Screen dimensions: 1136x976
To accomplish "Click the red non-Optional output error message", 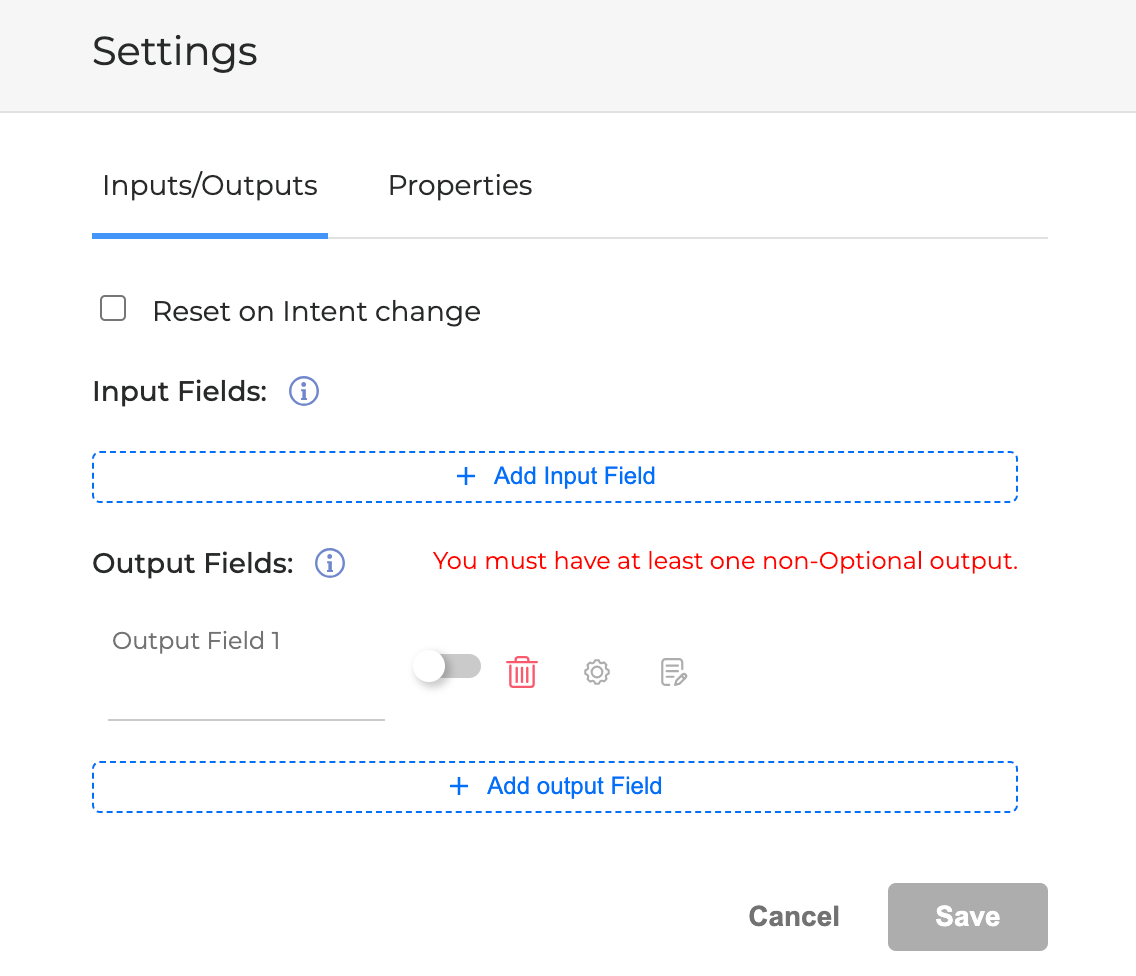I will coord(725,561).
